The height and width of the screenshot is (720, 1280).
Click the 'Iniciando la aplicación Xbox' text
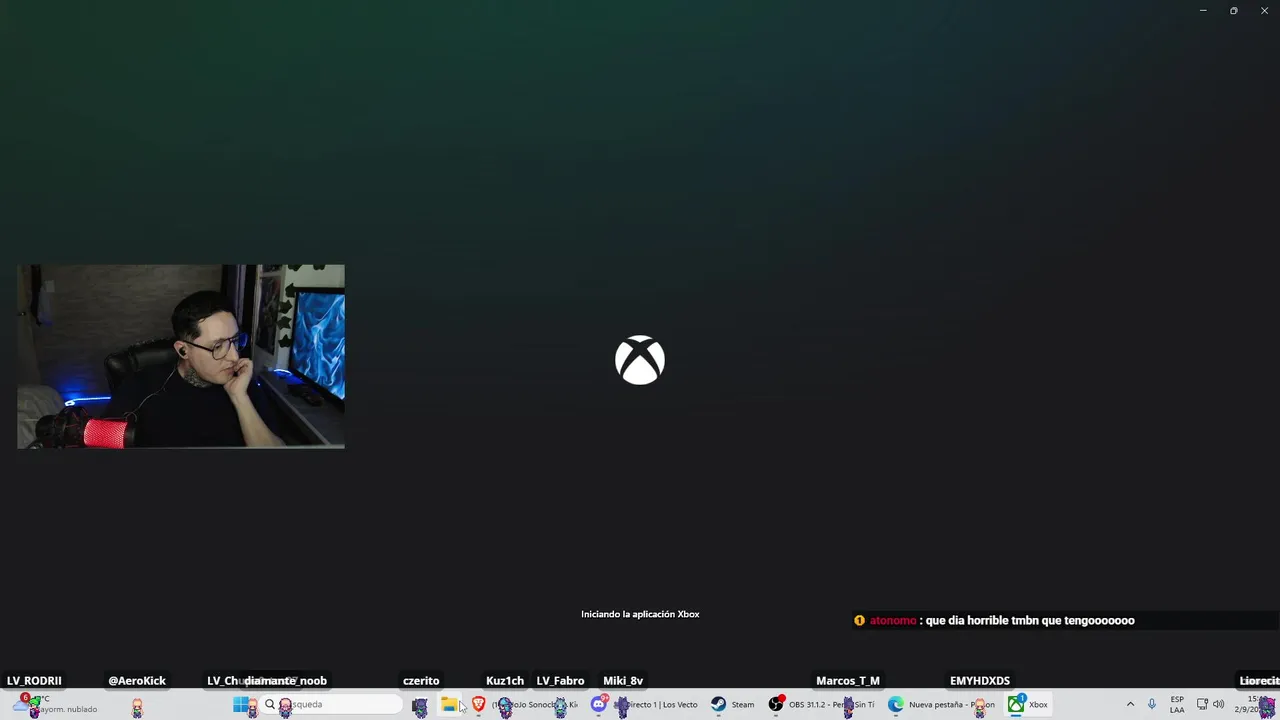pyautogui.click(x=640, y=614)
